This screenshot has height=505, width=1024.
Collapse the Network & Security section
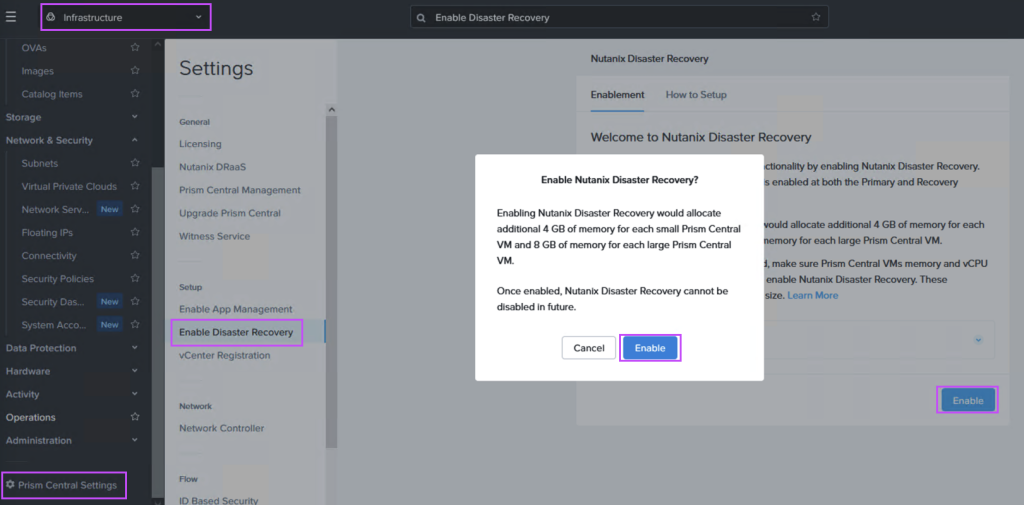[135, 140]
